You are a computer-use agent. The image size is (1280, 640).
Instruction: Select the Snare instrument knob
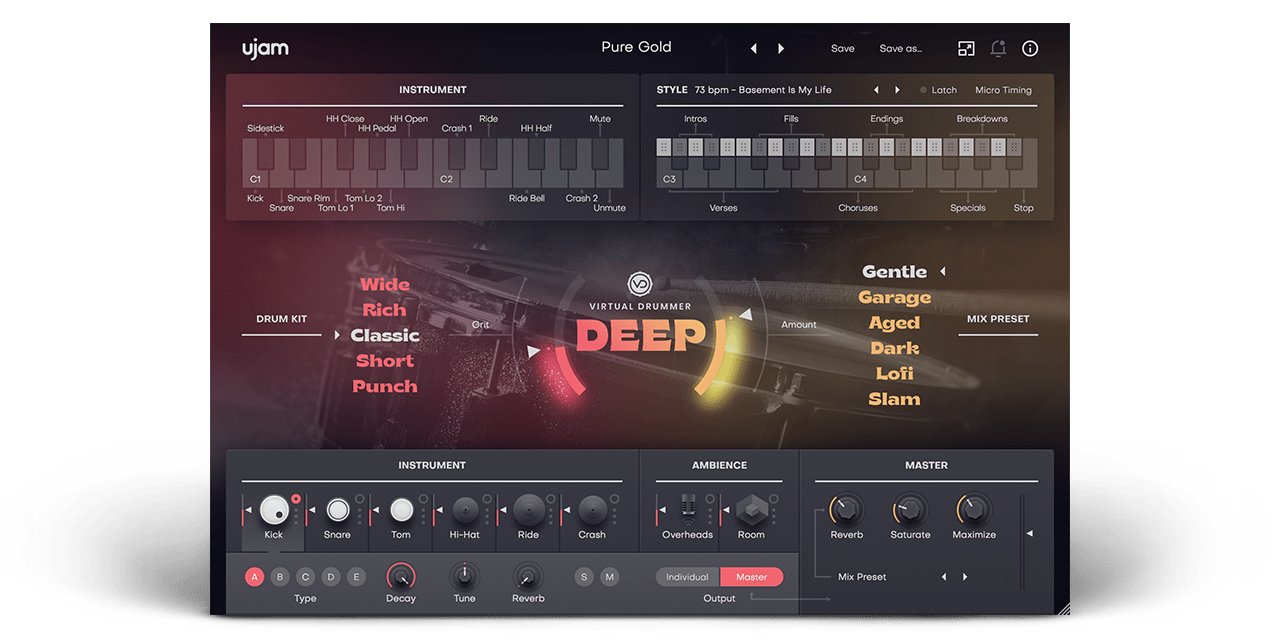[x=337, y=508]
